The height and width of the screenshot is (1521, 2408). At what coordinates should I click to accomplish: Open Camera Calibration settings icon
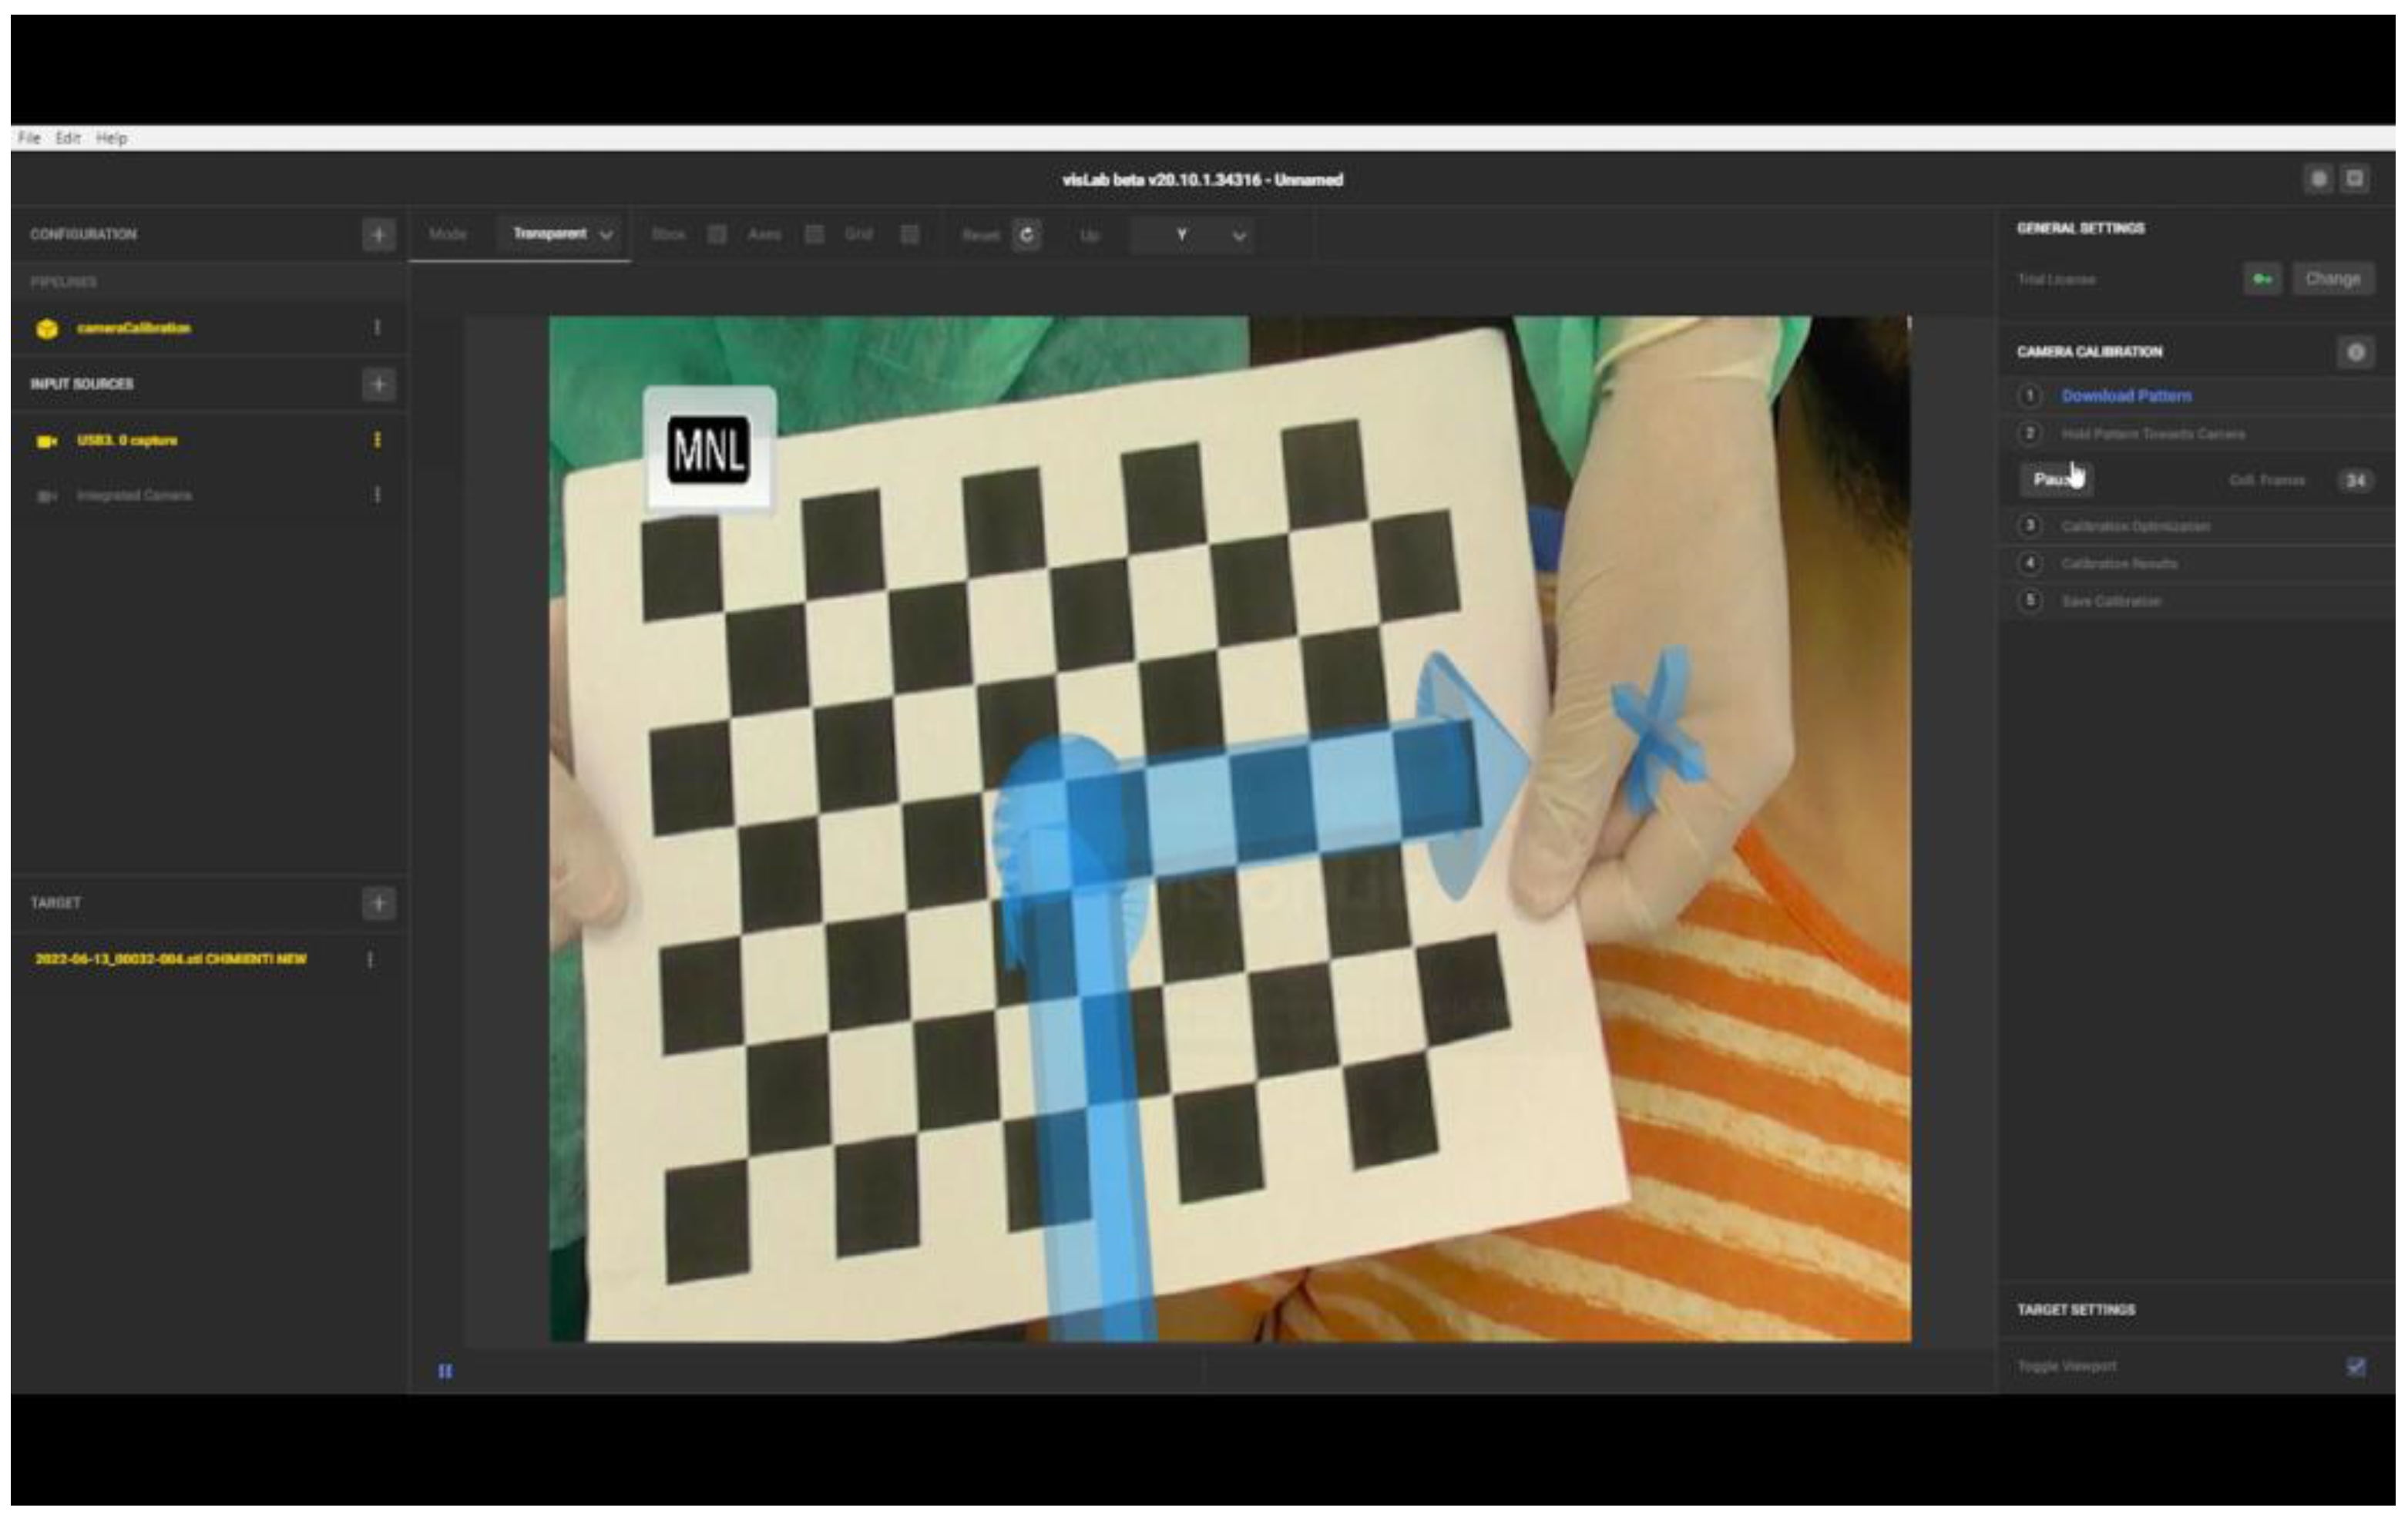pyautogui.click(x=2355, y=352)
